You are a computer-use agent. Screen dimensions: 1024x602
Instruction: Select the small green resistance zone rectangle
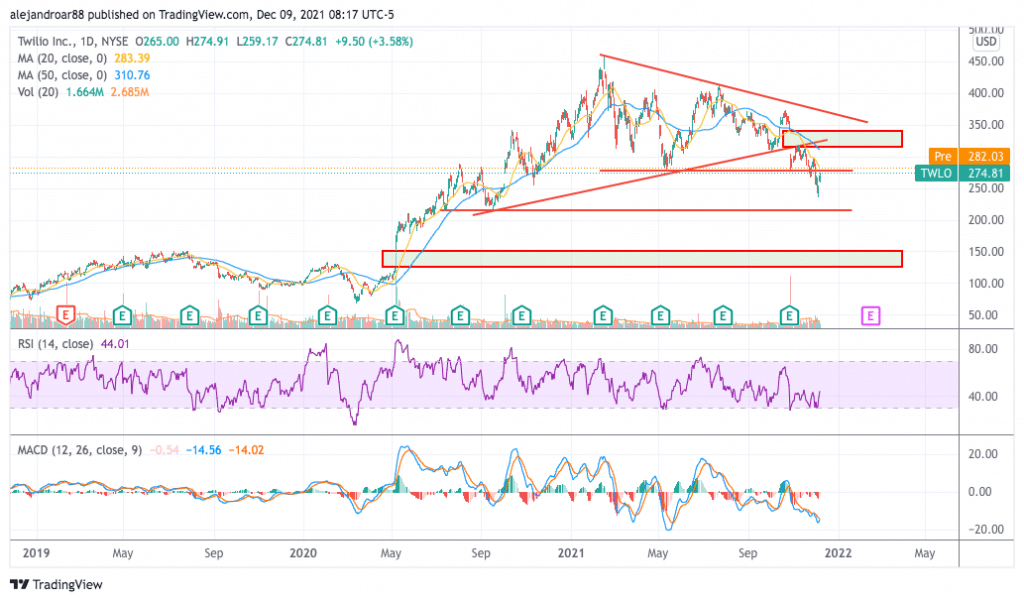[842, 138]
